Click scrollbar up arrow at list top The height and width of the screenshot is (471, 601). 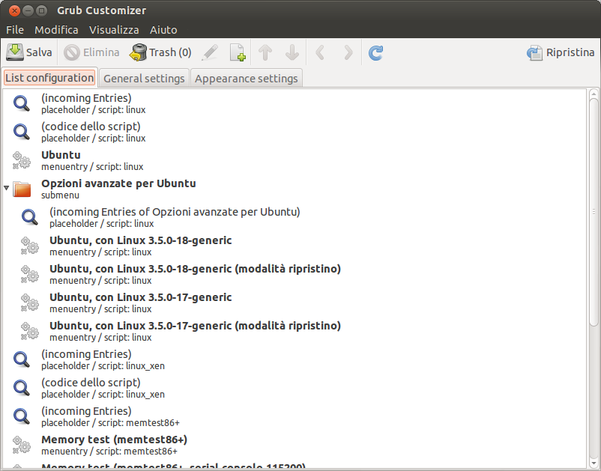tap(593, 94)
